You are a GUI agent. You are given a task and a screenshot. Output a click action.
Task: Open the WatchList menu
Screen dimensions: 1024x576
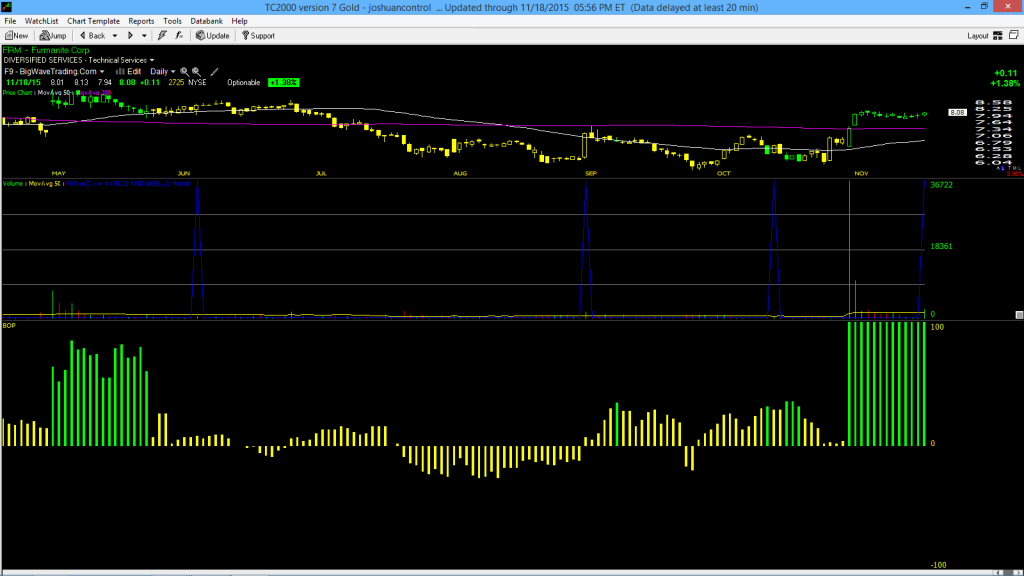click(41, 21)
